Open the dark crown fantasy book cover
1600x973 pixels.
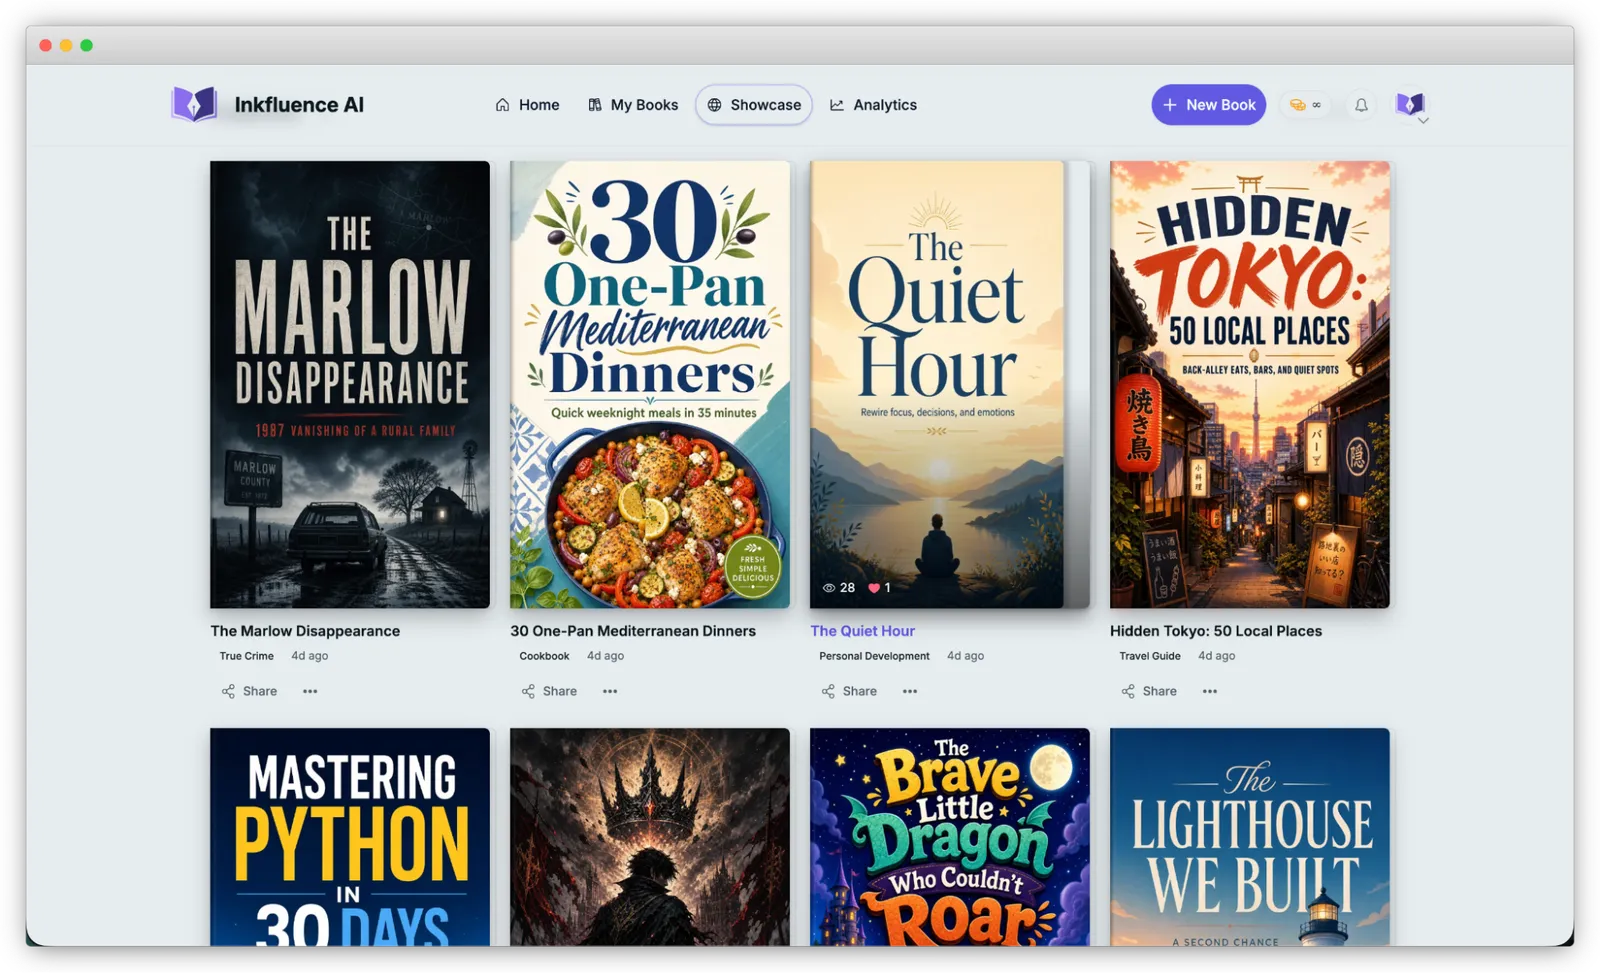click(650, 837)
